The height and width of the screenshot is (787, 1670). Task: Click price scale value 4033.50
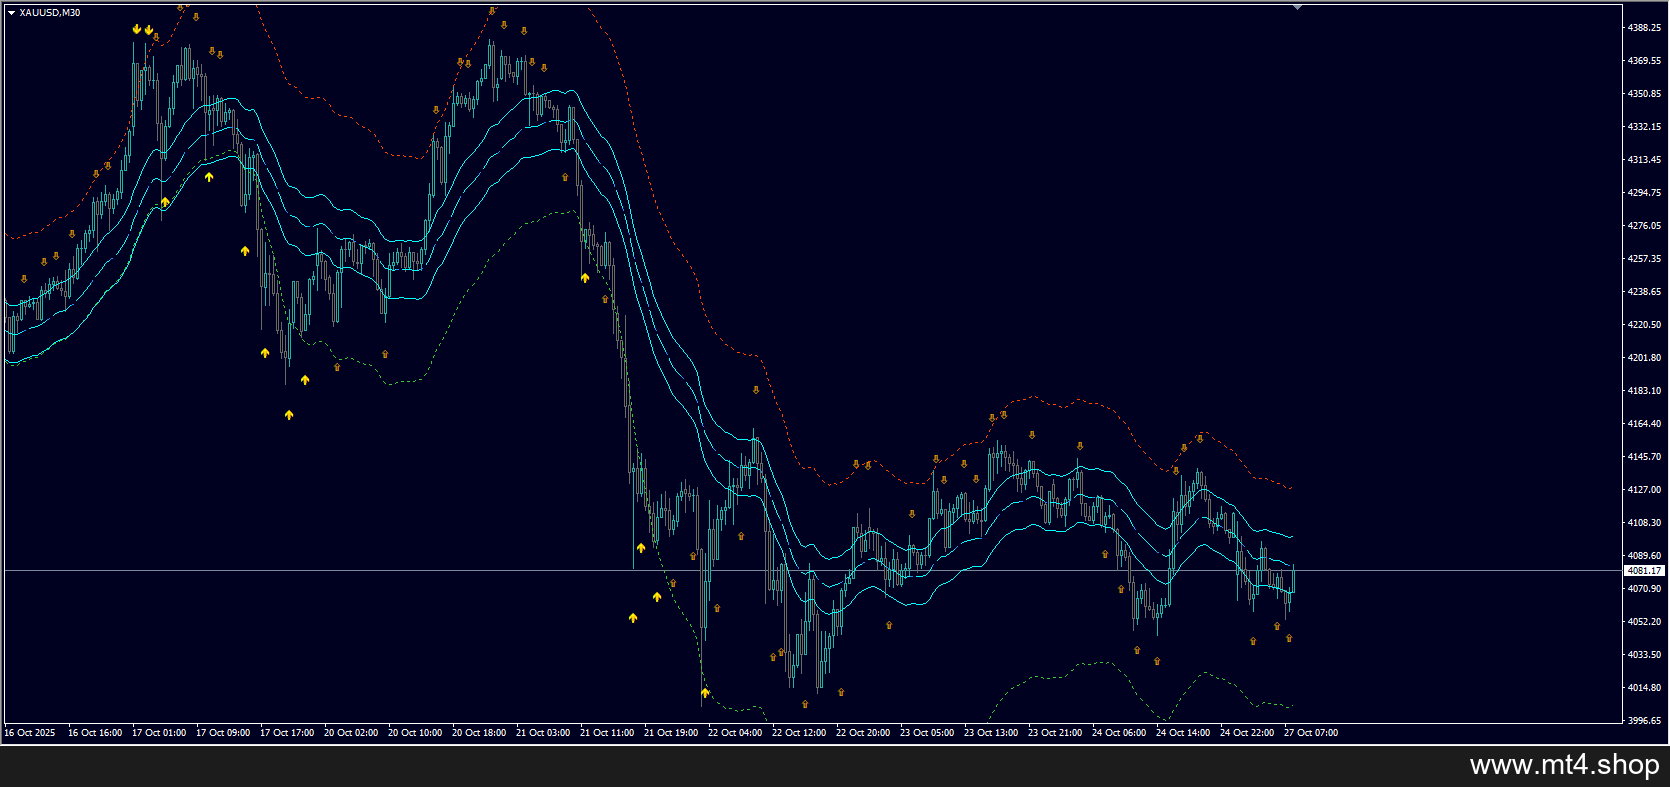(1644, 655)
